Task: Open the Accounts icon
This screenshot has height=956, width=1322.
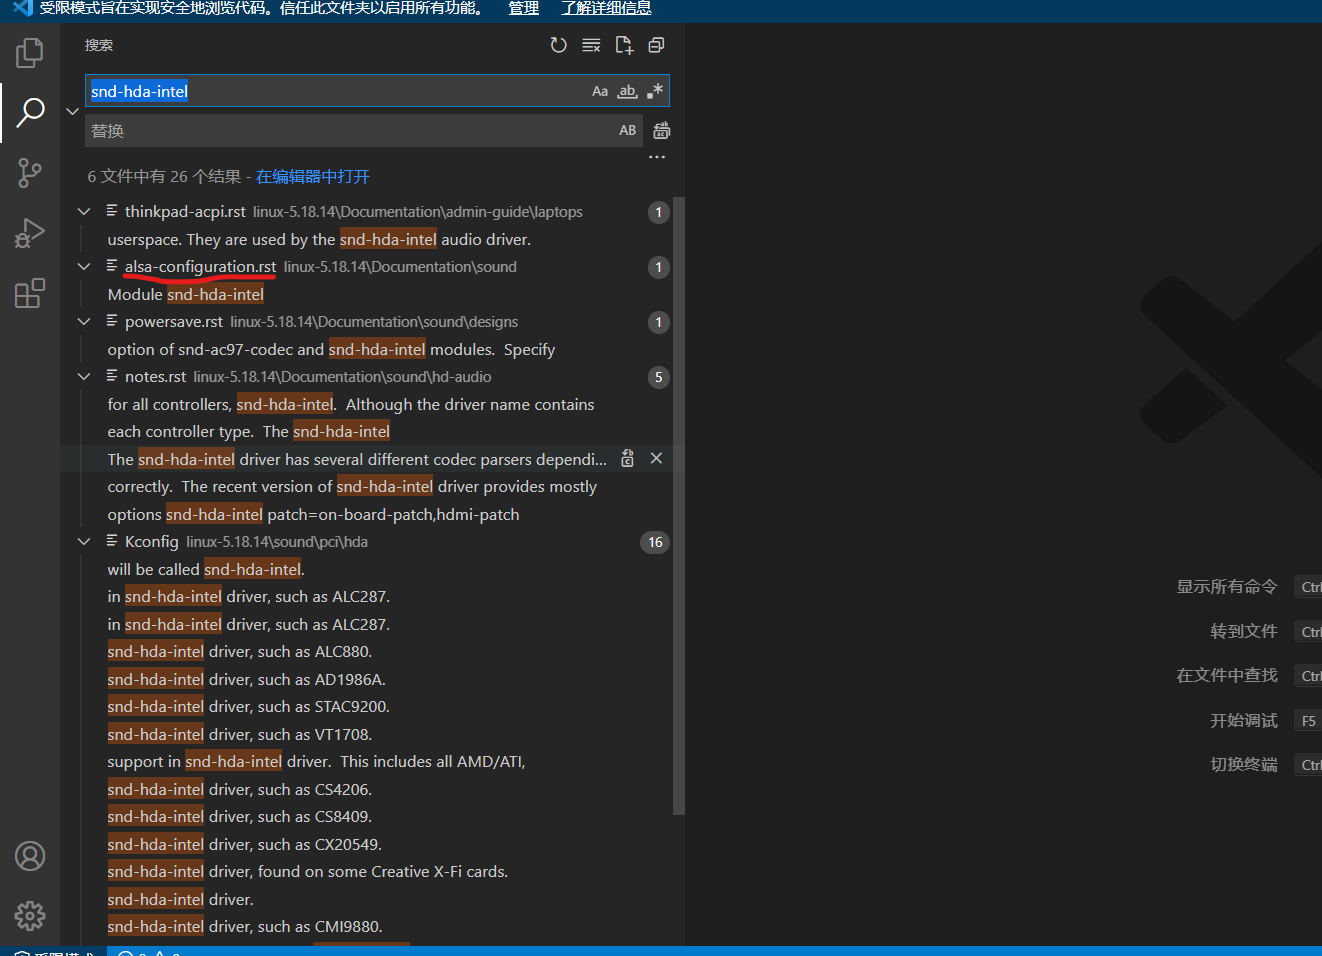Action: (30, 856)
